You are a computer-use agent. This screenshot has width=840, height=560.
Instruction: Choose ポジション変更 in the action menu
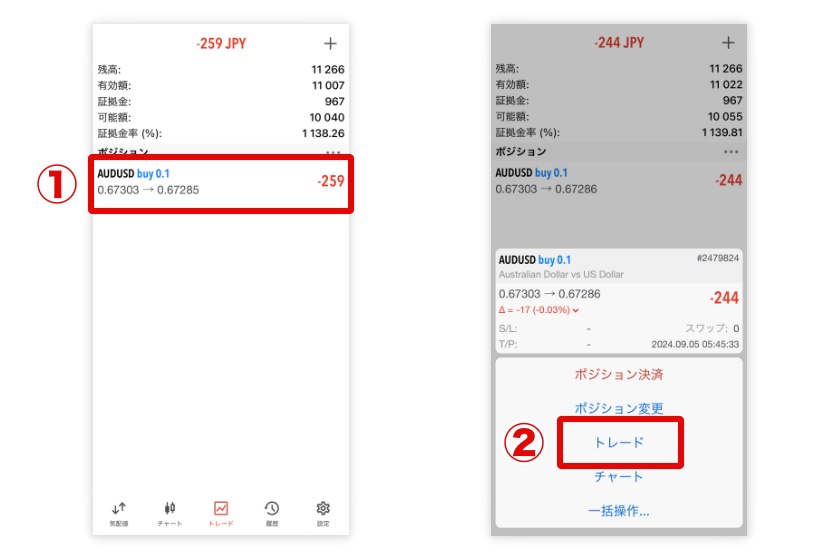[x=619, y=408]
